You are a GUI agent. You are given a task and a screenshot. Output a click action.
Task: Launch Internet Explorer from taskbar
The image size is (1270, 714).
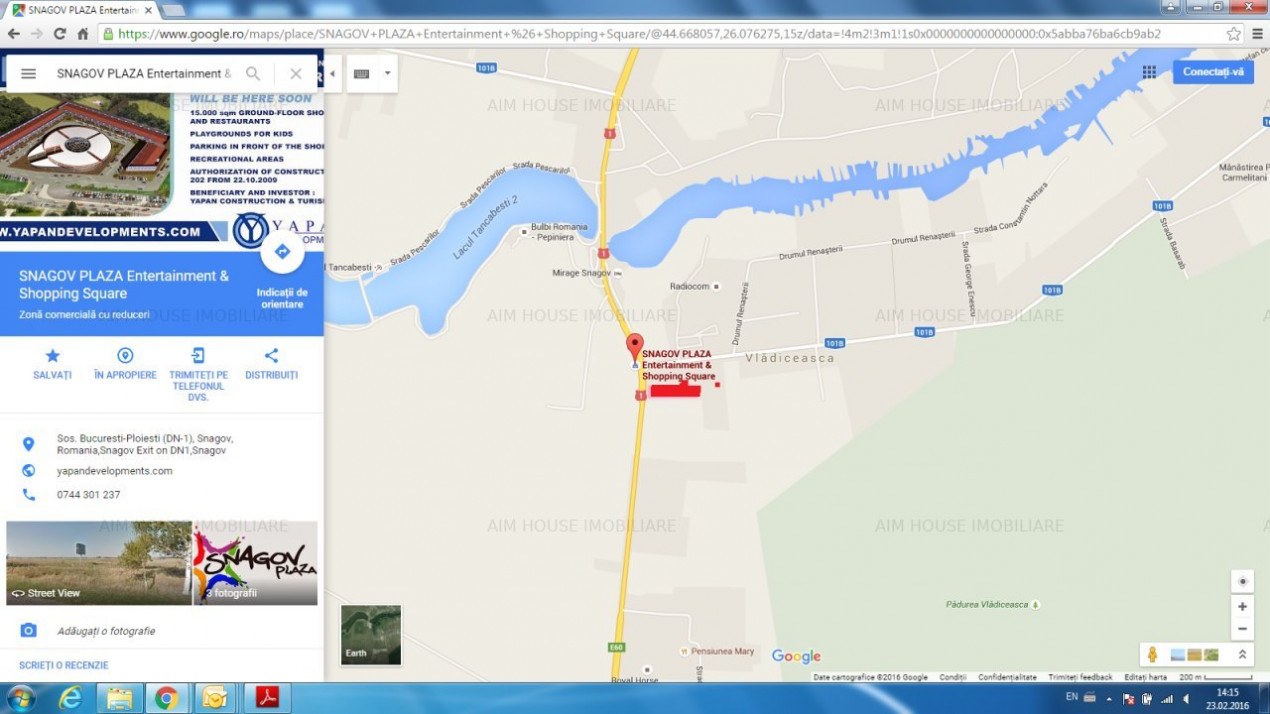(70, 698)
